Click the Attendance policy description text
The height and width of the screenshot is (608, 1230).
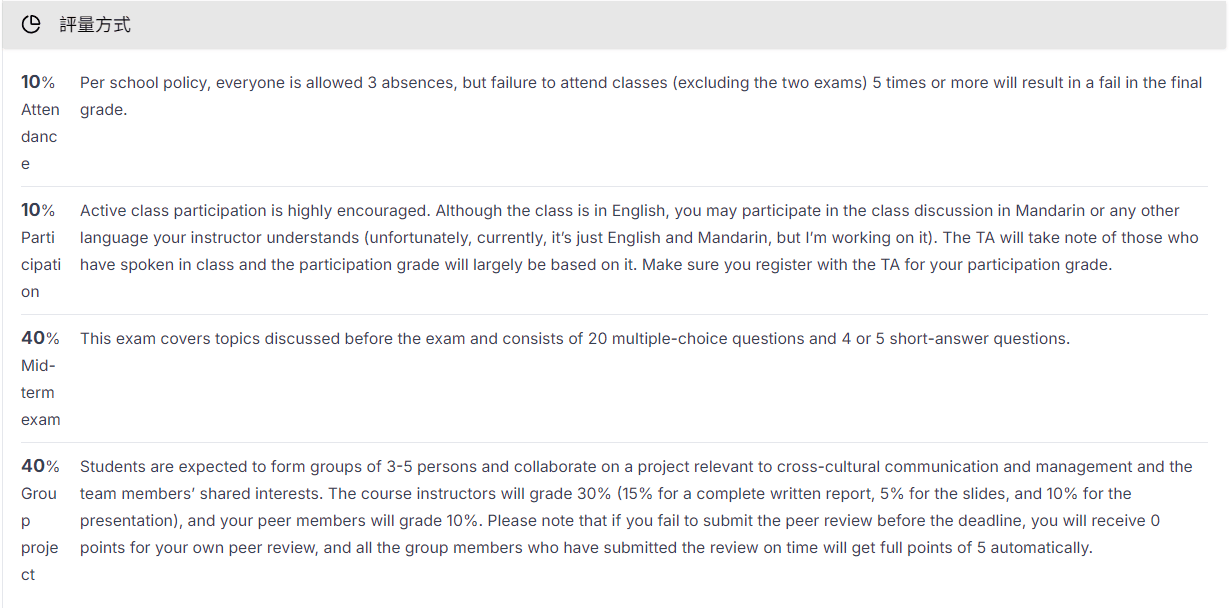[x=641, y=96]
